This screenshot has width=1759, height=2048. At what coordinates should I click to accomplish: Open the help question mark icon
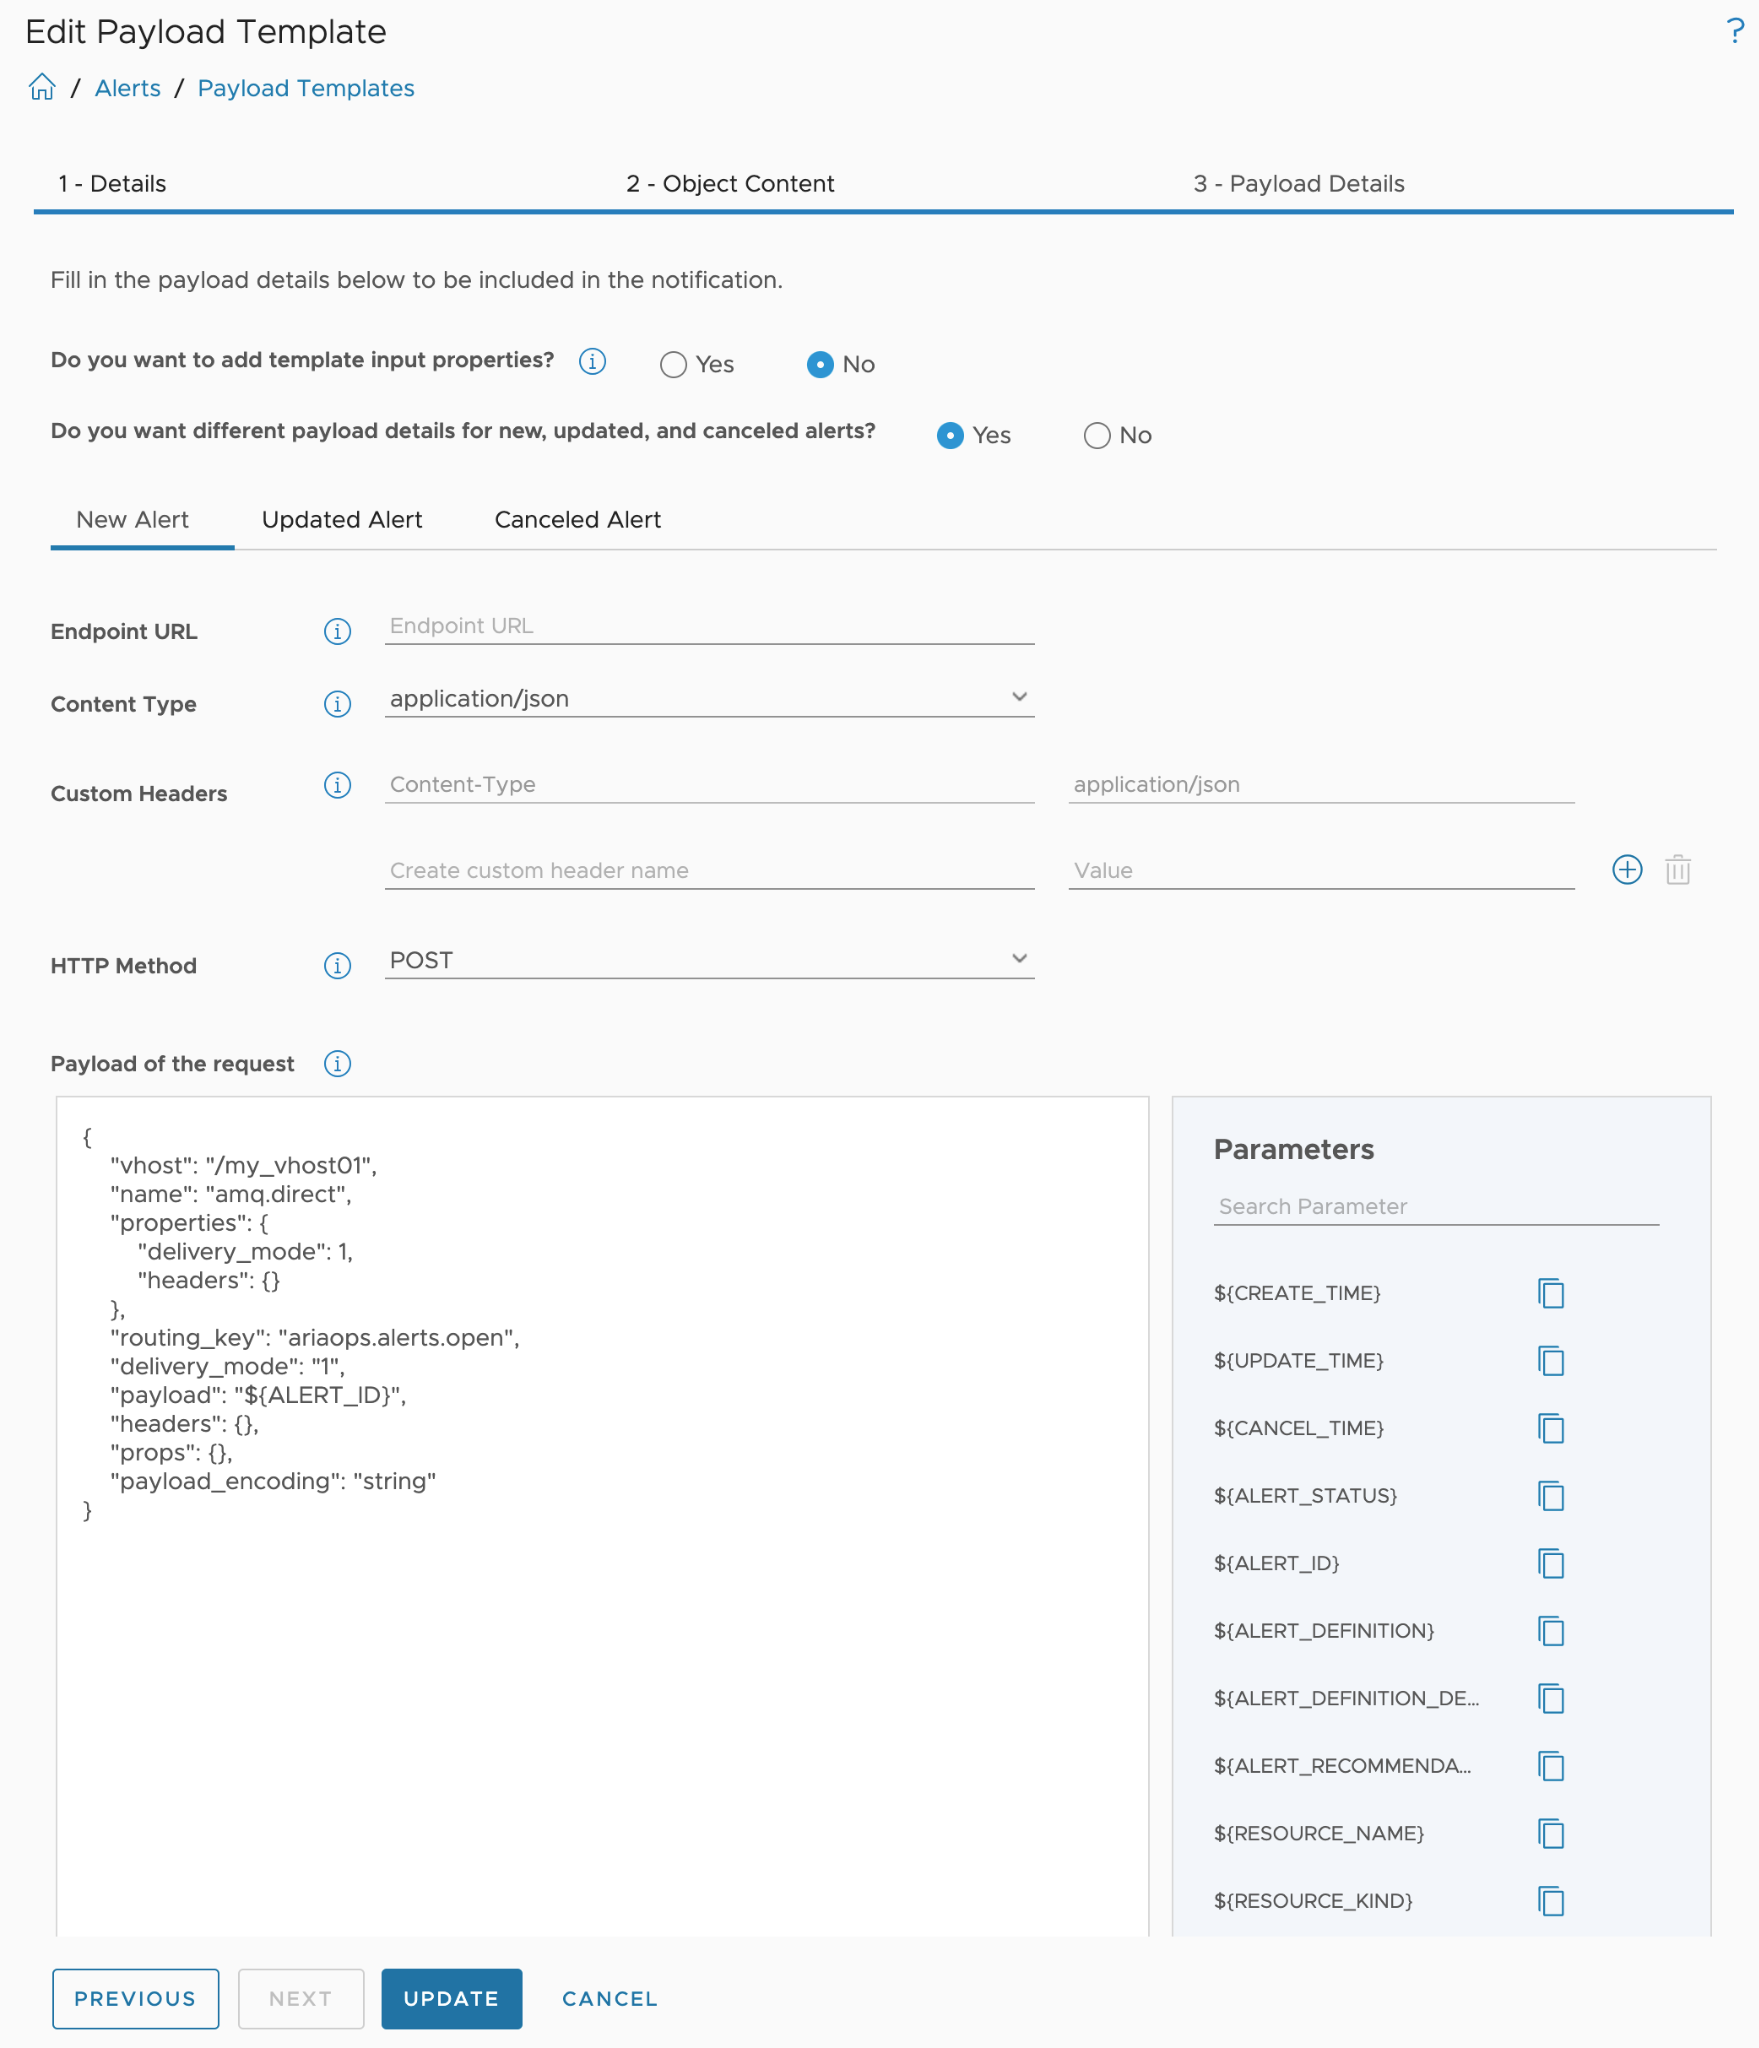(1735, 31)
